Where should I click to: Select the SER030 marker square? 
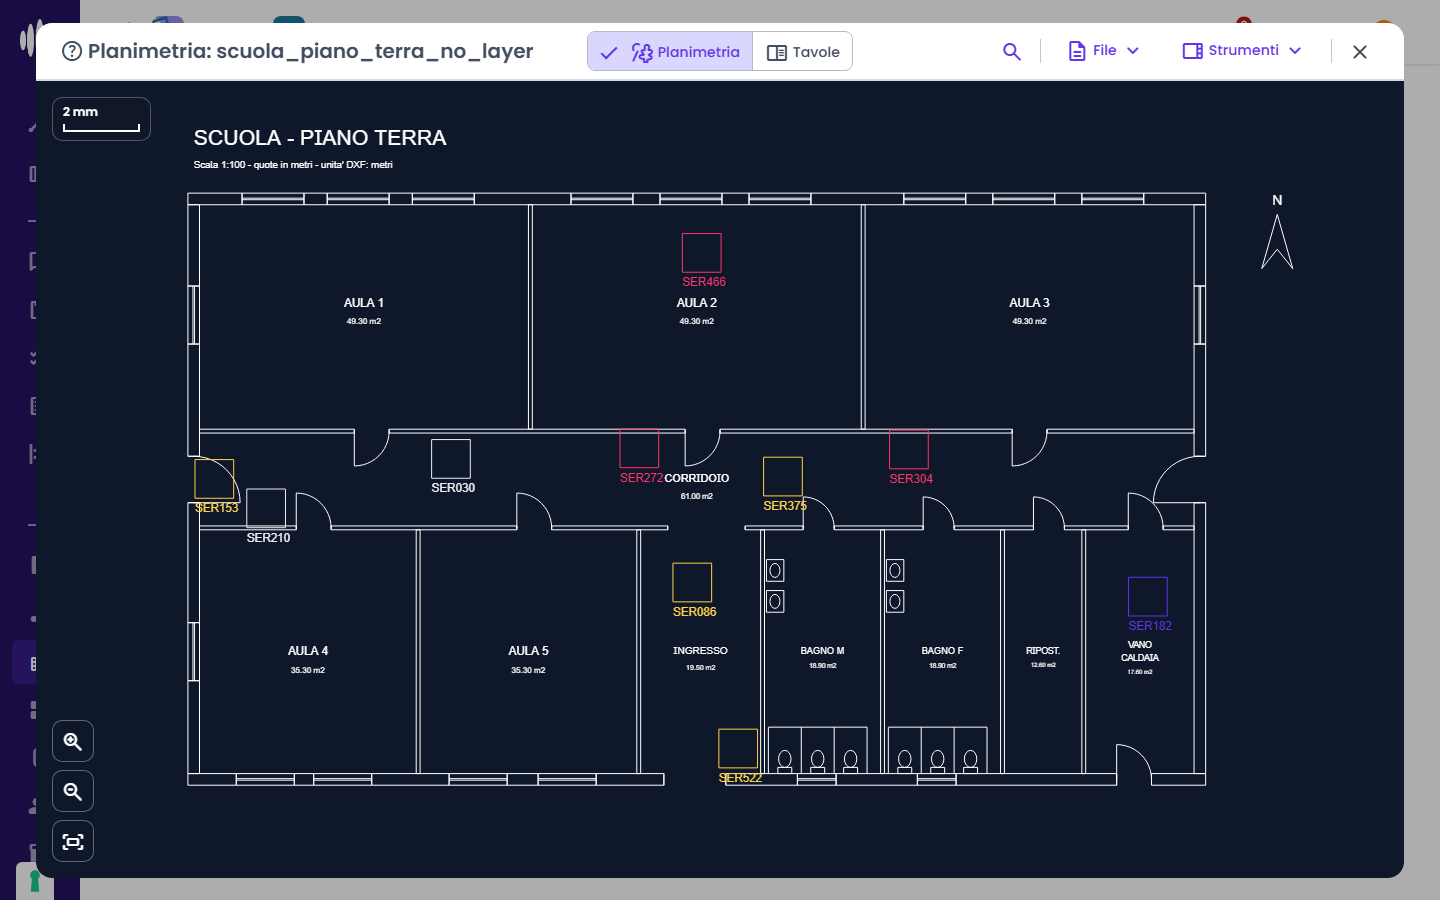[451, 459]
